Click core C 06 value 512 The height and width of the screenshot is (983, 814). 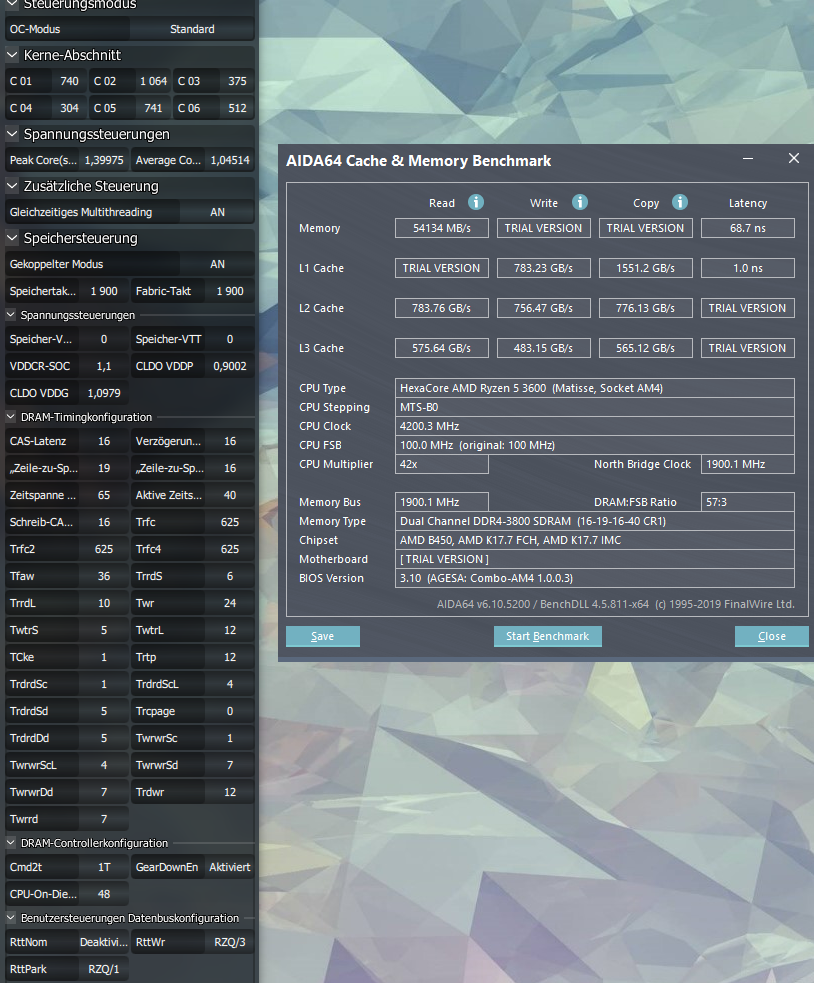(237, 108)
